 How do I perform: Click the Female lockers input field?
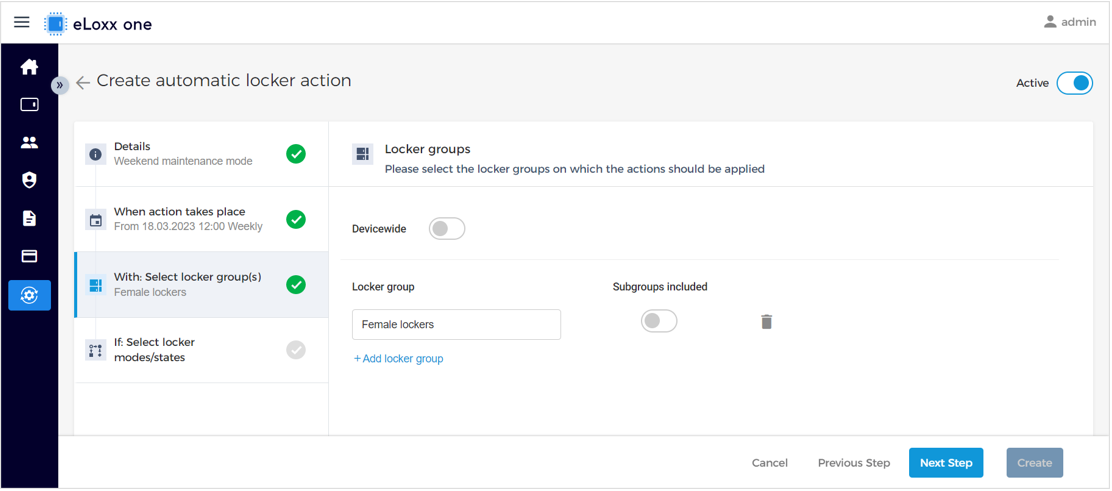(456, 324)
